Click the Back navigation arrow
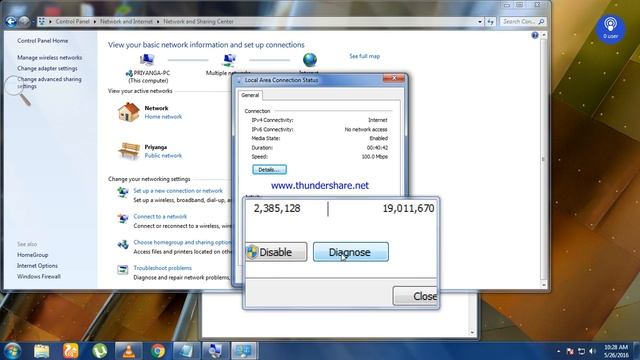The height and width of the screenshot is (360, 640). (x=11, y=21)
